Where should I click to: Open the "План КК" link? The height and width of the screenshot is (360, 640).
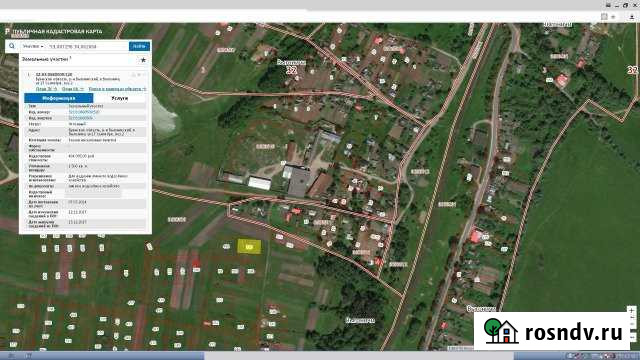tap(73, 89)
